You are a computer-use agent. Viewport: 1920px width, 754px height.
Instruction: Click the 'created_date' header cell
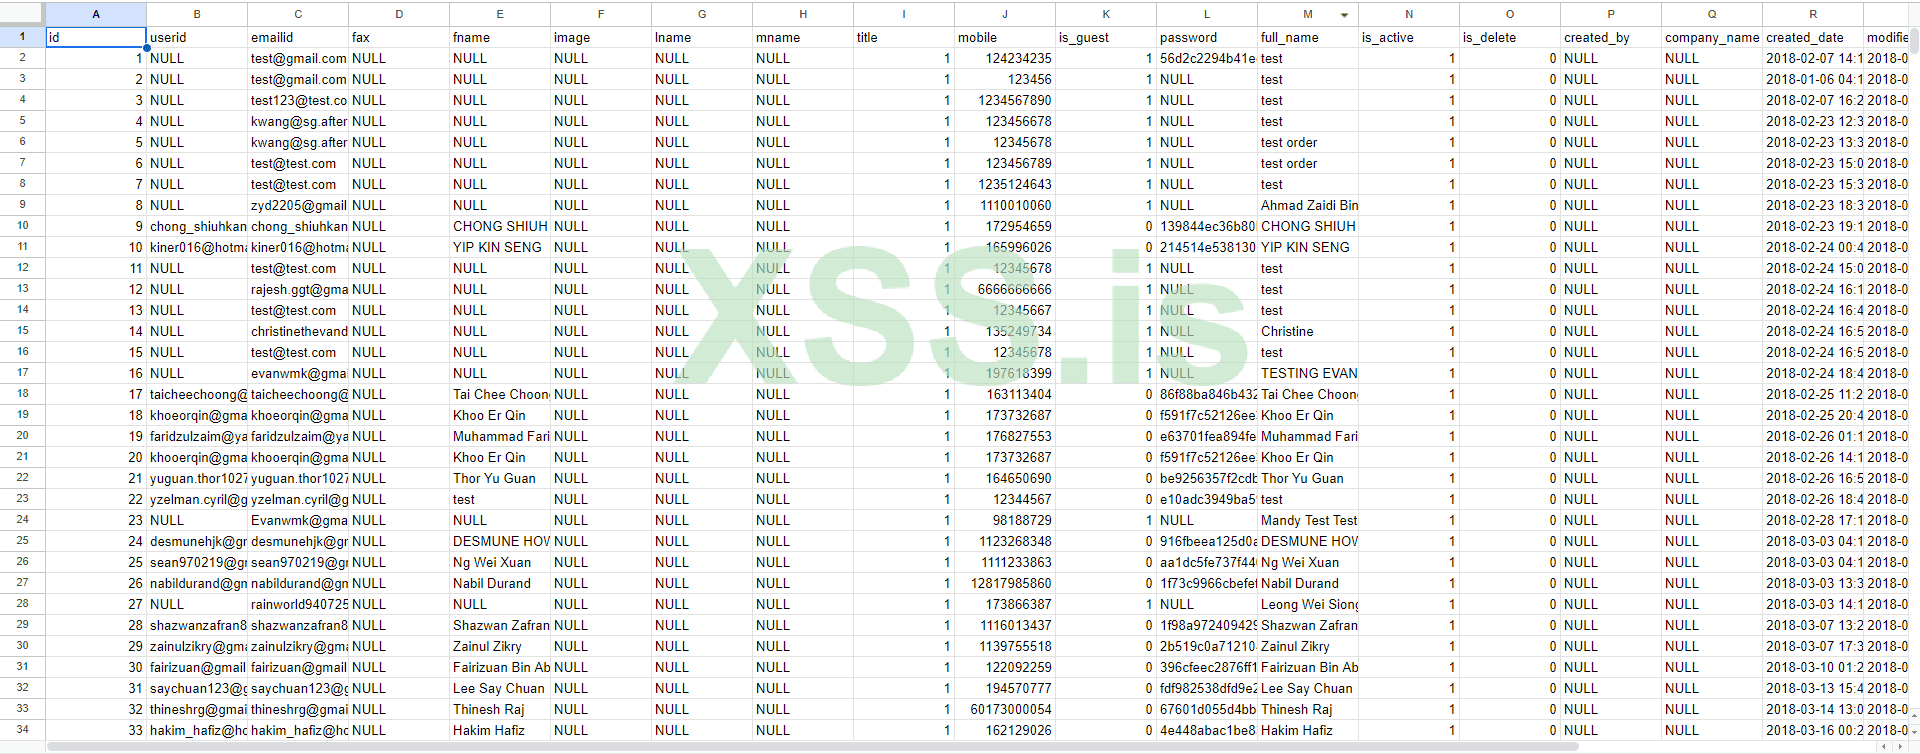click(1813, 37)
